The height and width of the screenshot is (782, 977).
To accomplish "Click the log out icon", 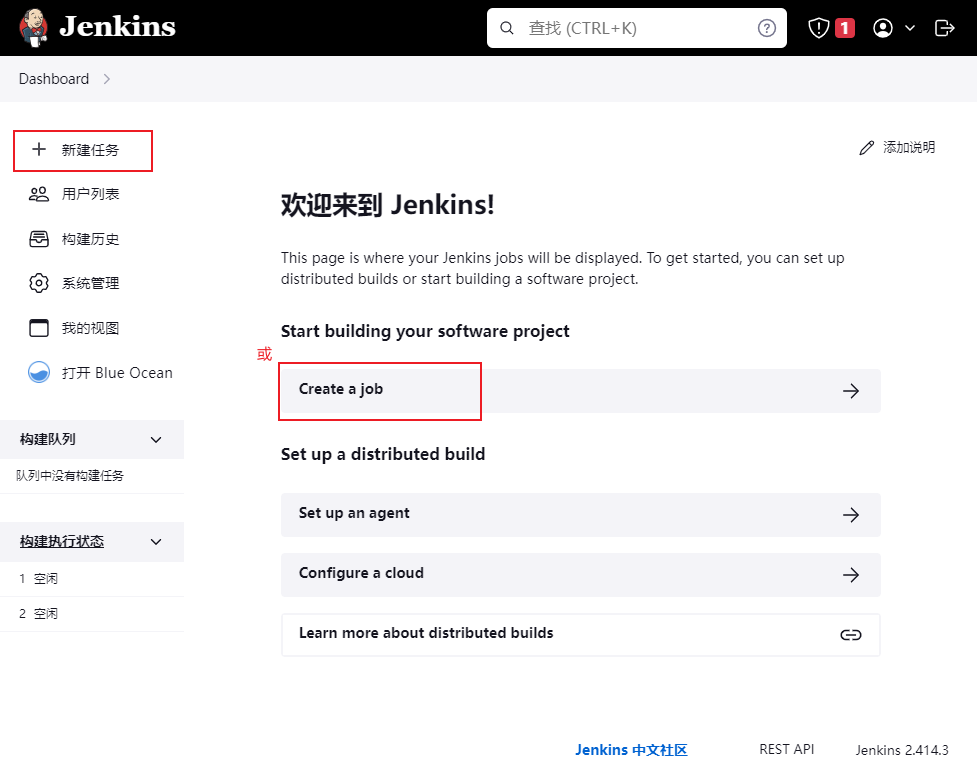I will (x=945, y=28).
